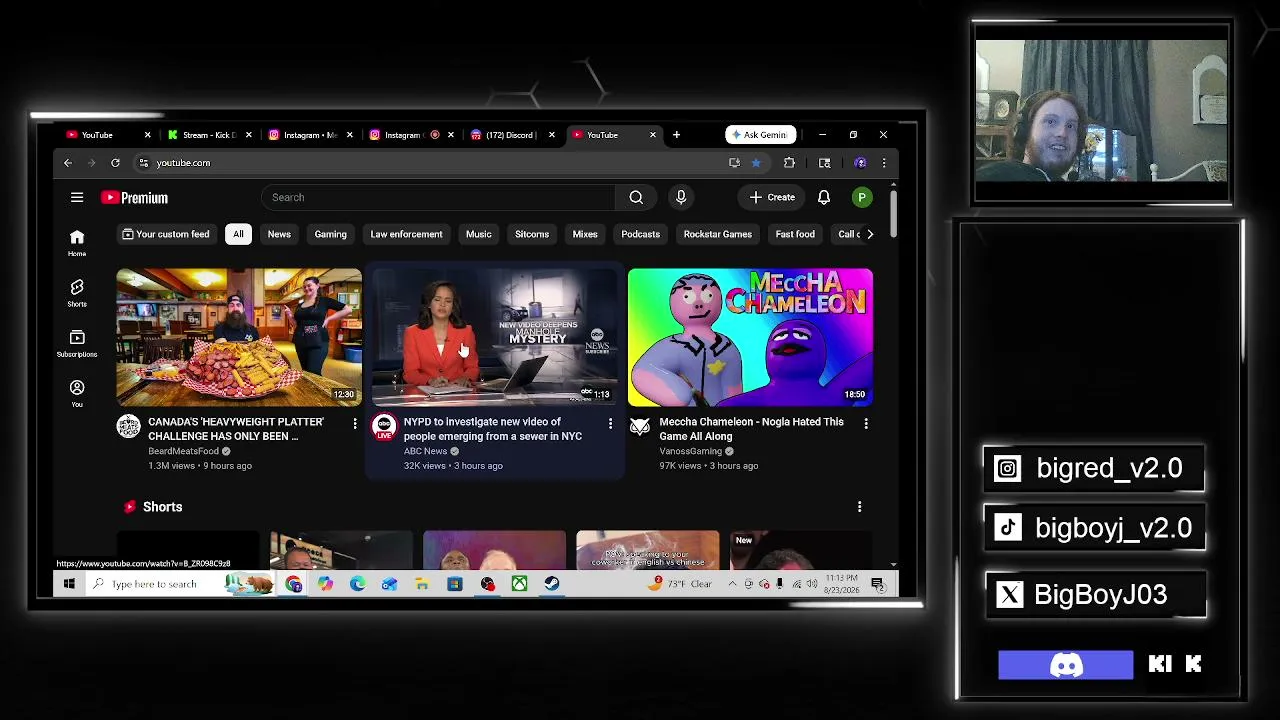Open Subscriptions from the sidebar
This screenshot has width=1280, height=720.
77,343
